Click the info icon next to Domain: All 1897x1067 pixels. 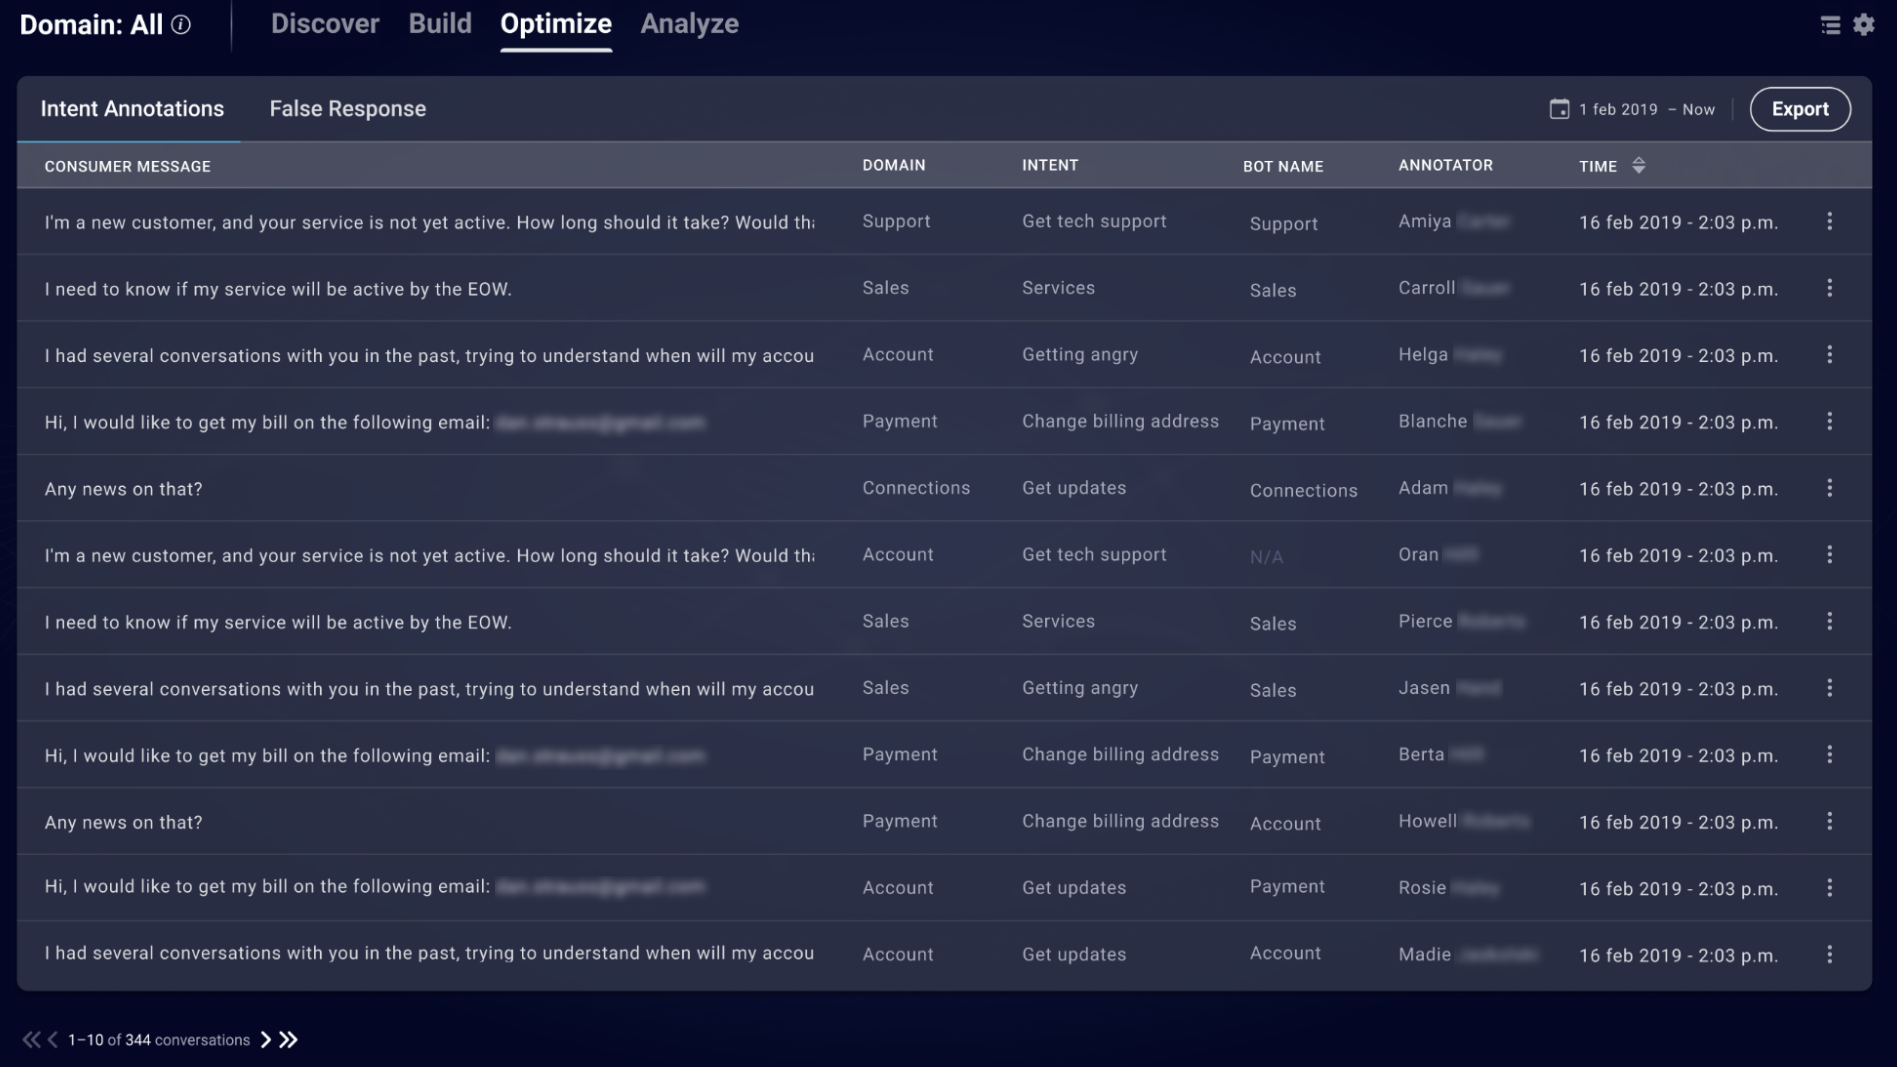(181, 24)
